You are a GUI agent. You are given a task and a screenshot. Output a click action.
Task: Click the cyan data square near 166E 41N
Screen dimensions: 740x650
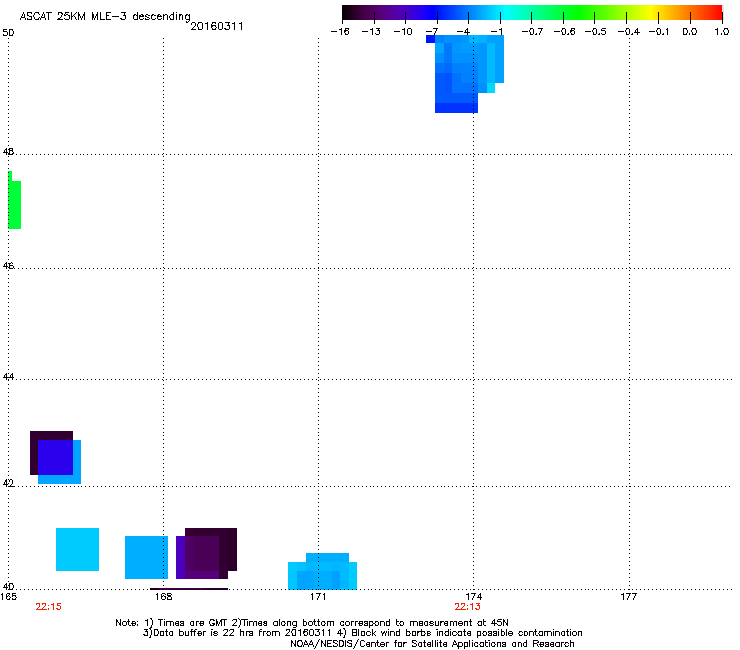(77, 549)
